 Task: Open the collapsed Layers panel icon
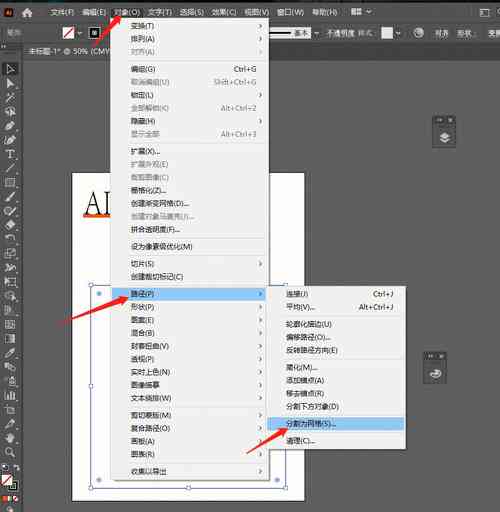pos(444,138)
